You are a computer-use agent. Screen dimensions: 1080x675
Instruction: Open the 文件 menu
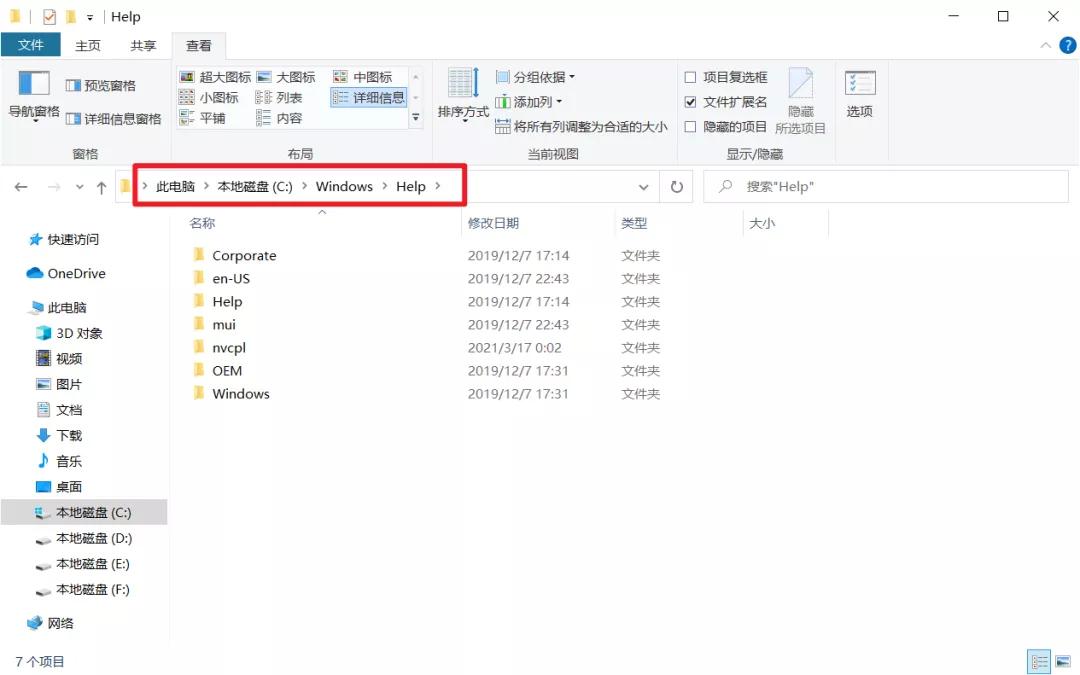click(31, 44)
